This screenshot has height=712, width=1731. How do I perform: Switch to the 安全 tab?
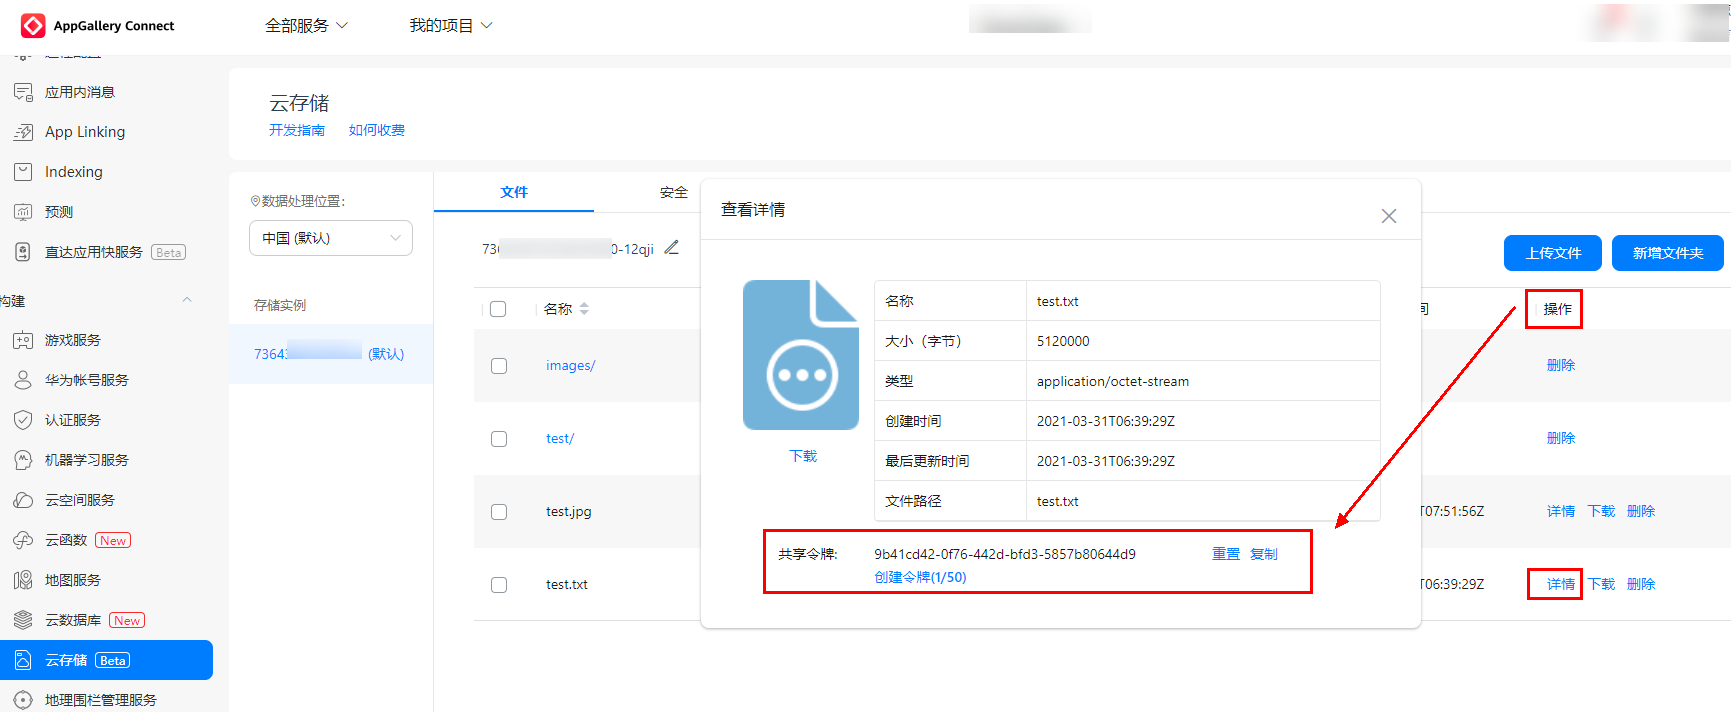pyautogui.click(x=673, y=192)
